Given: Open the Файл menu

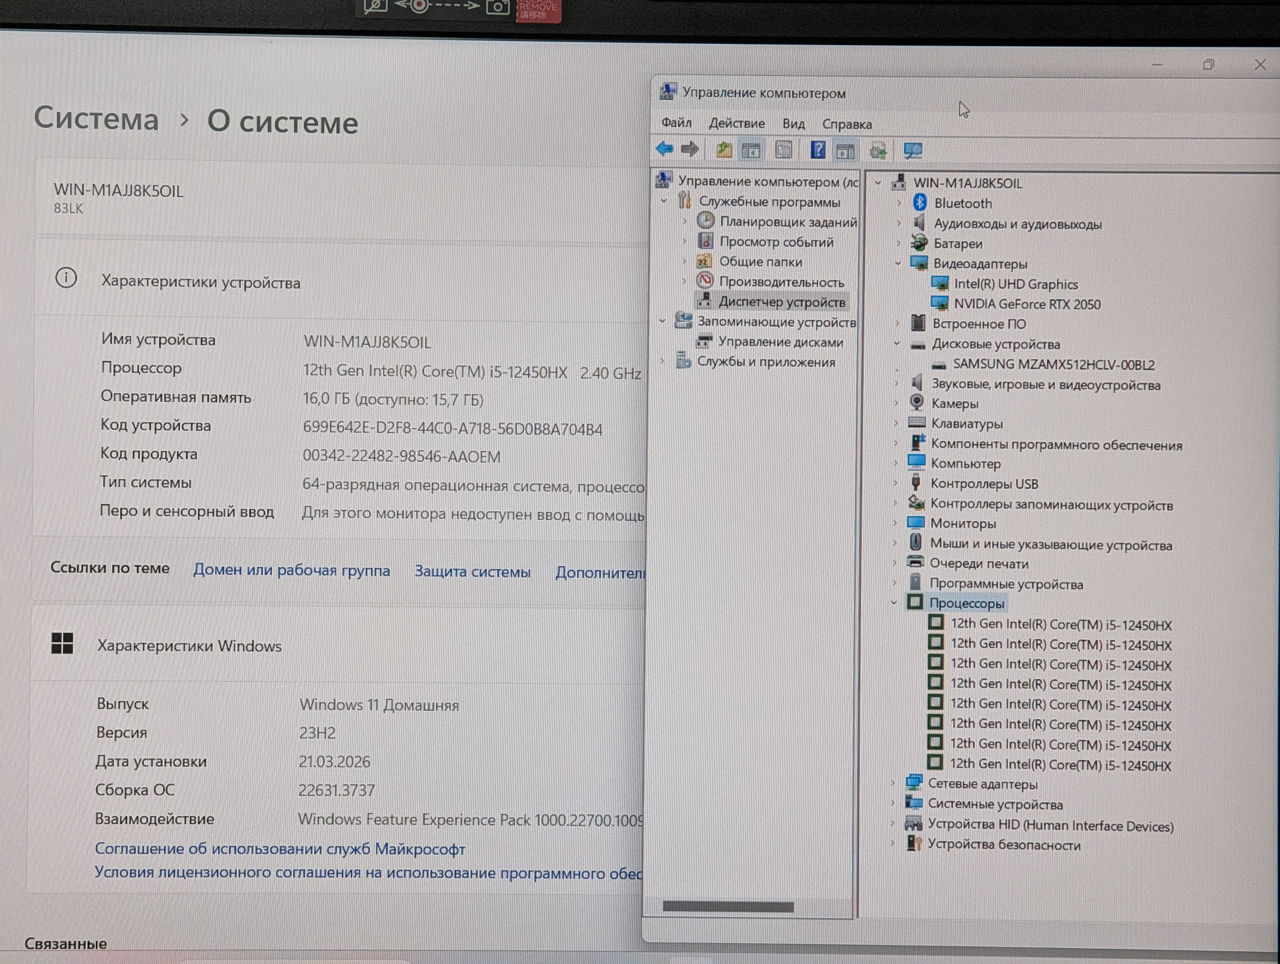Looking at the screenshot, I should 676,122.
